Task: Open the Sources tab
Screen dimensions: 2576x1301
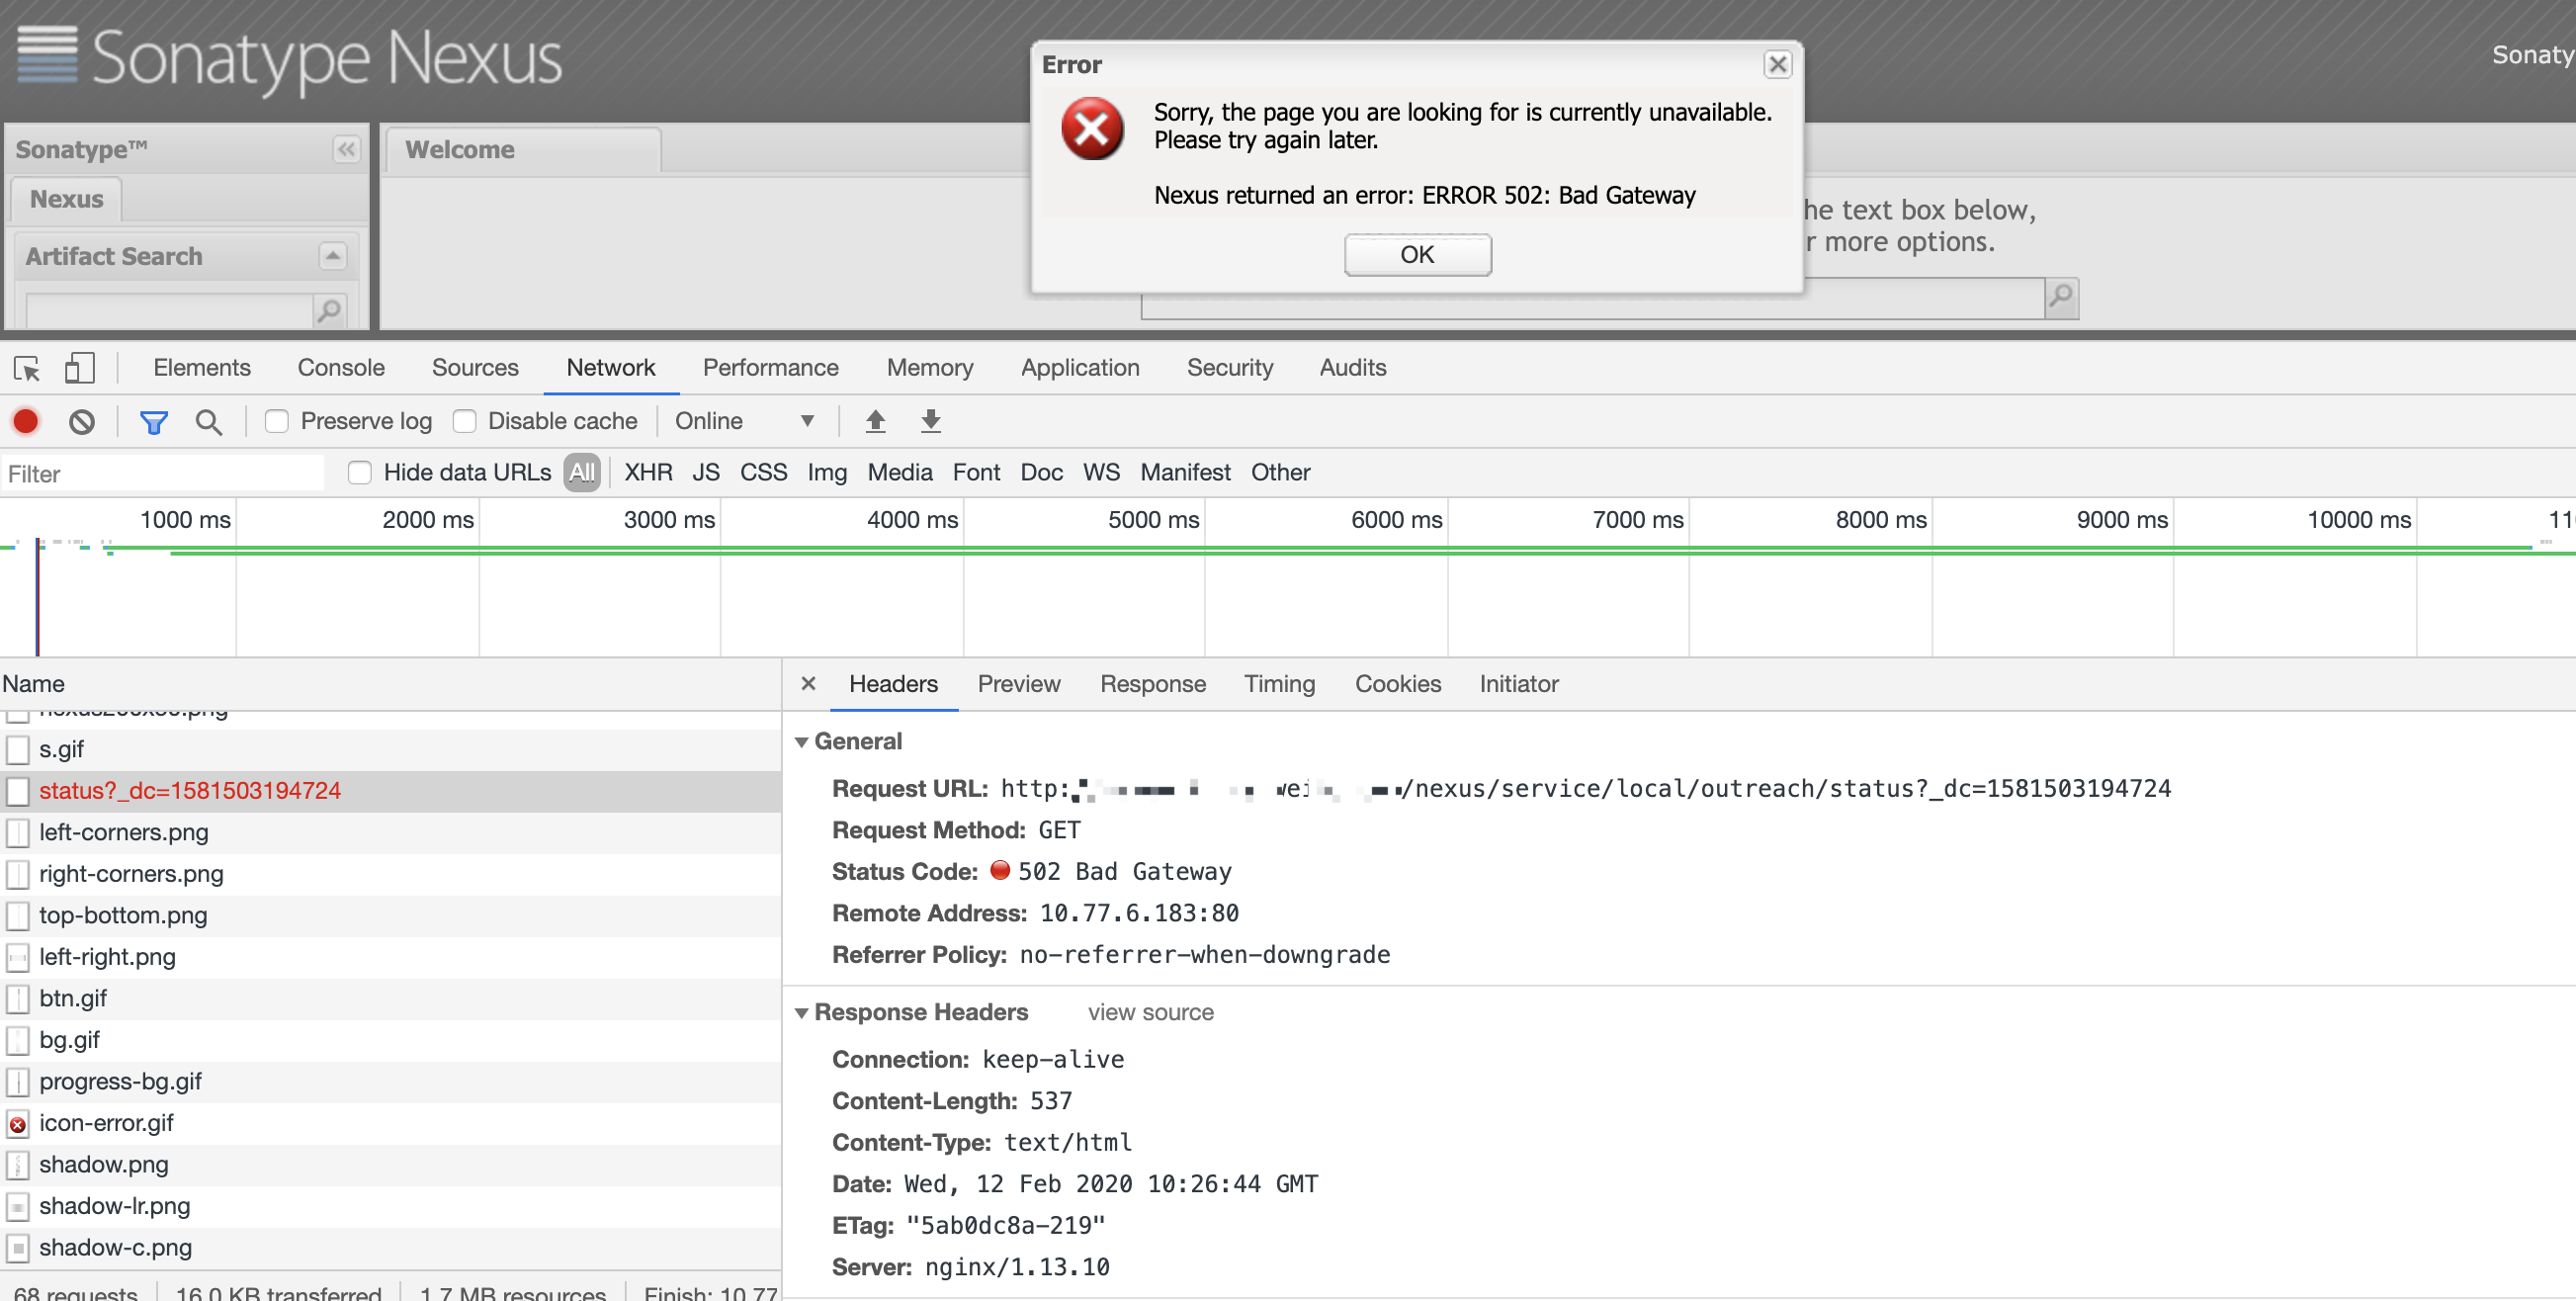Action: (475, 367)
